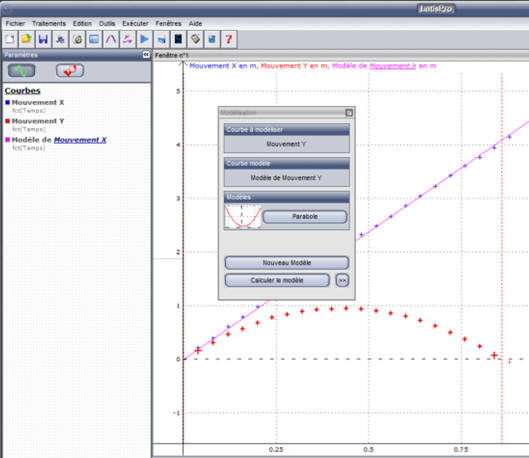Image resolution: width=529 pixels, height=458 pixels.
Task: Open the Aide menu
Action: (195, 24)
